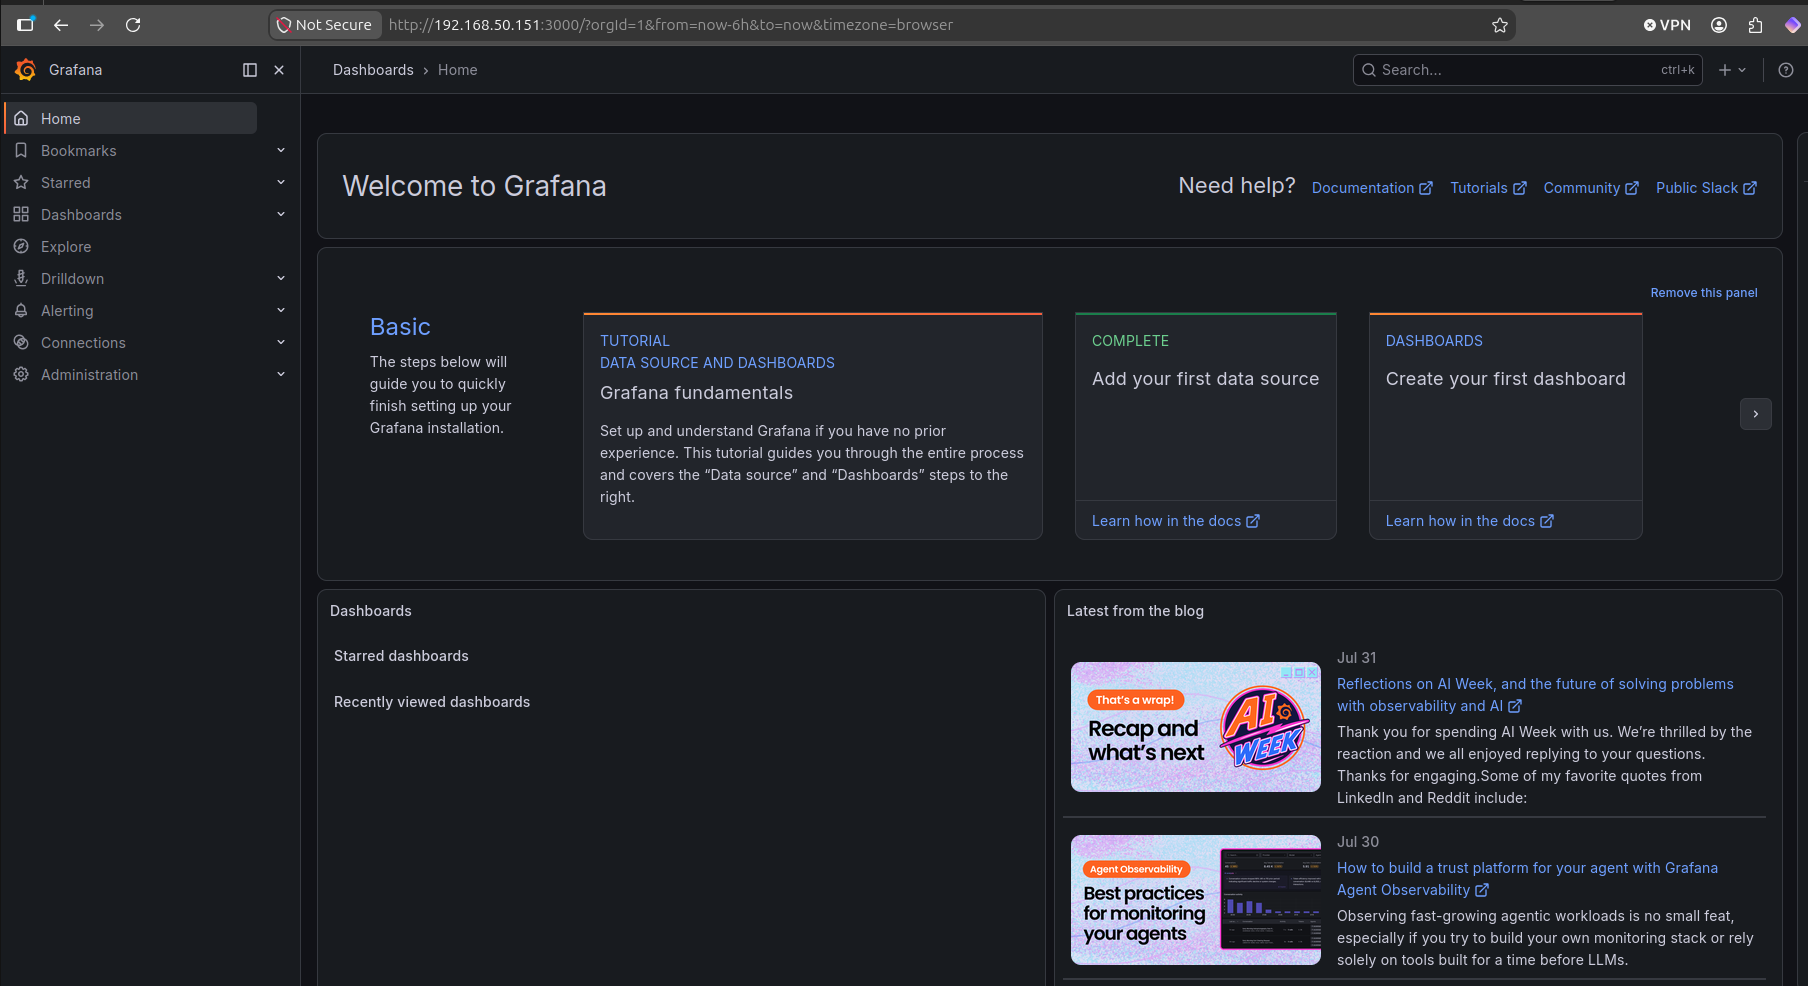Open Alerting in the sidebar menu
Screen dimensions: 1808x986
[67, 311]
